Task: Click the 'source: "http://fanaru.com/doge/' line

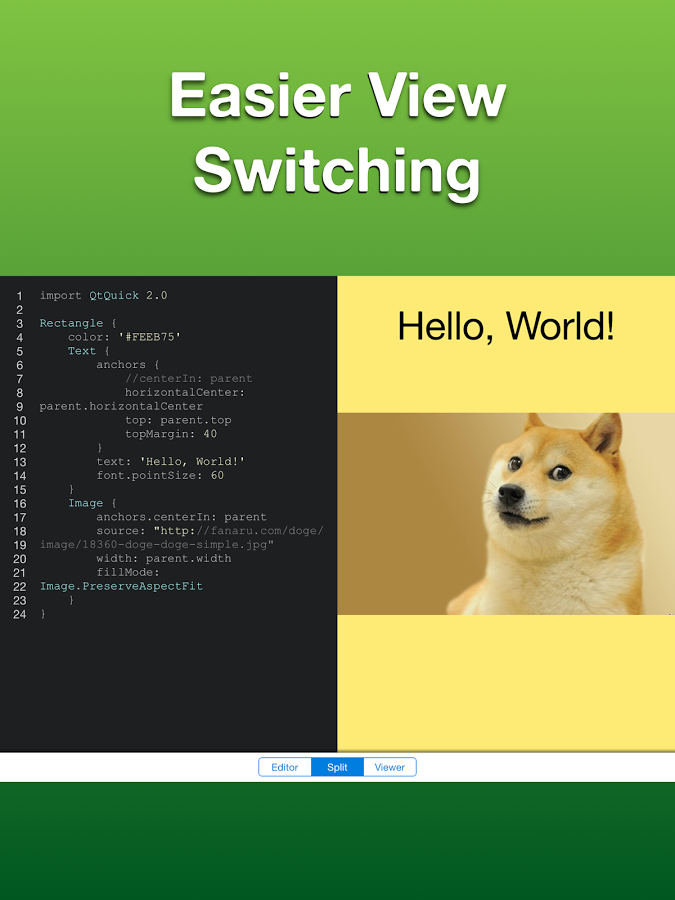Action: click(210, 531)
